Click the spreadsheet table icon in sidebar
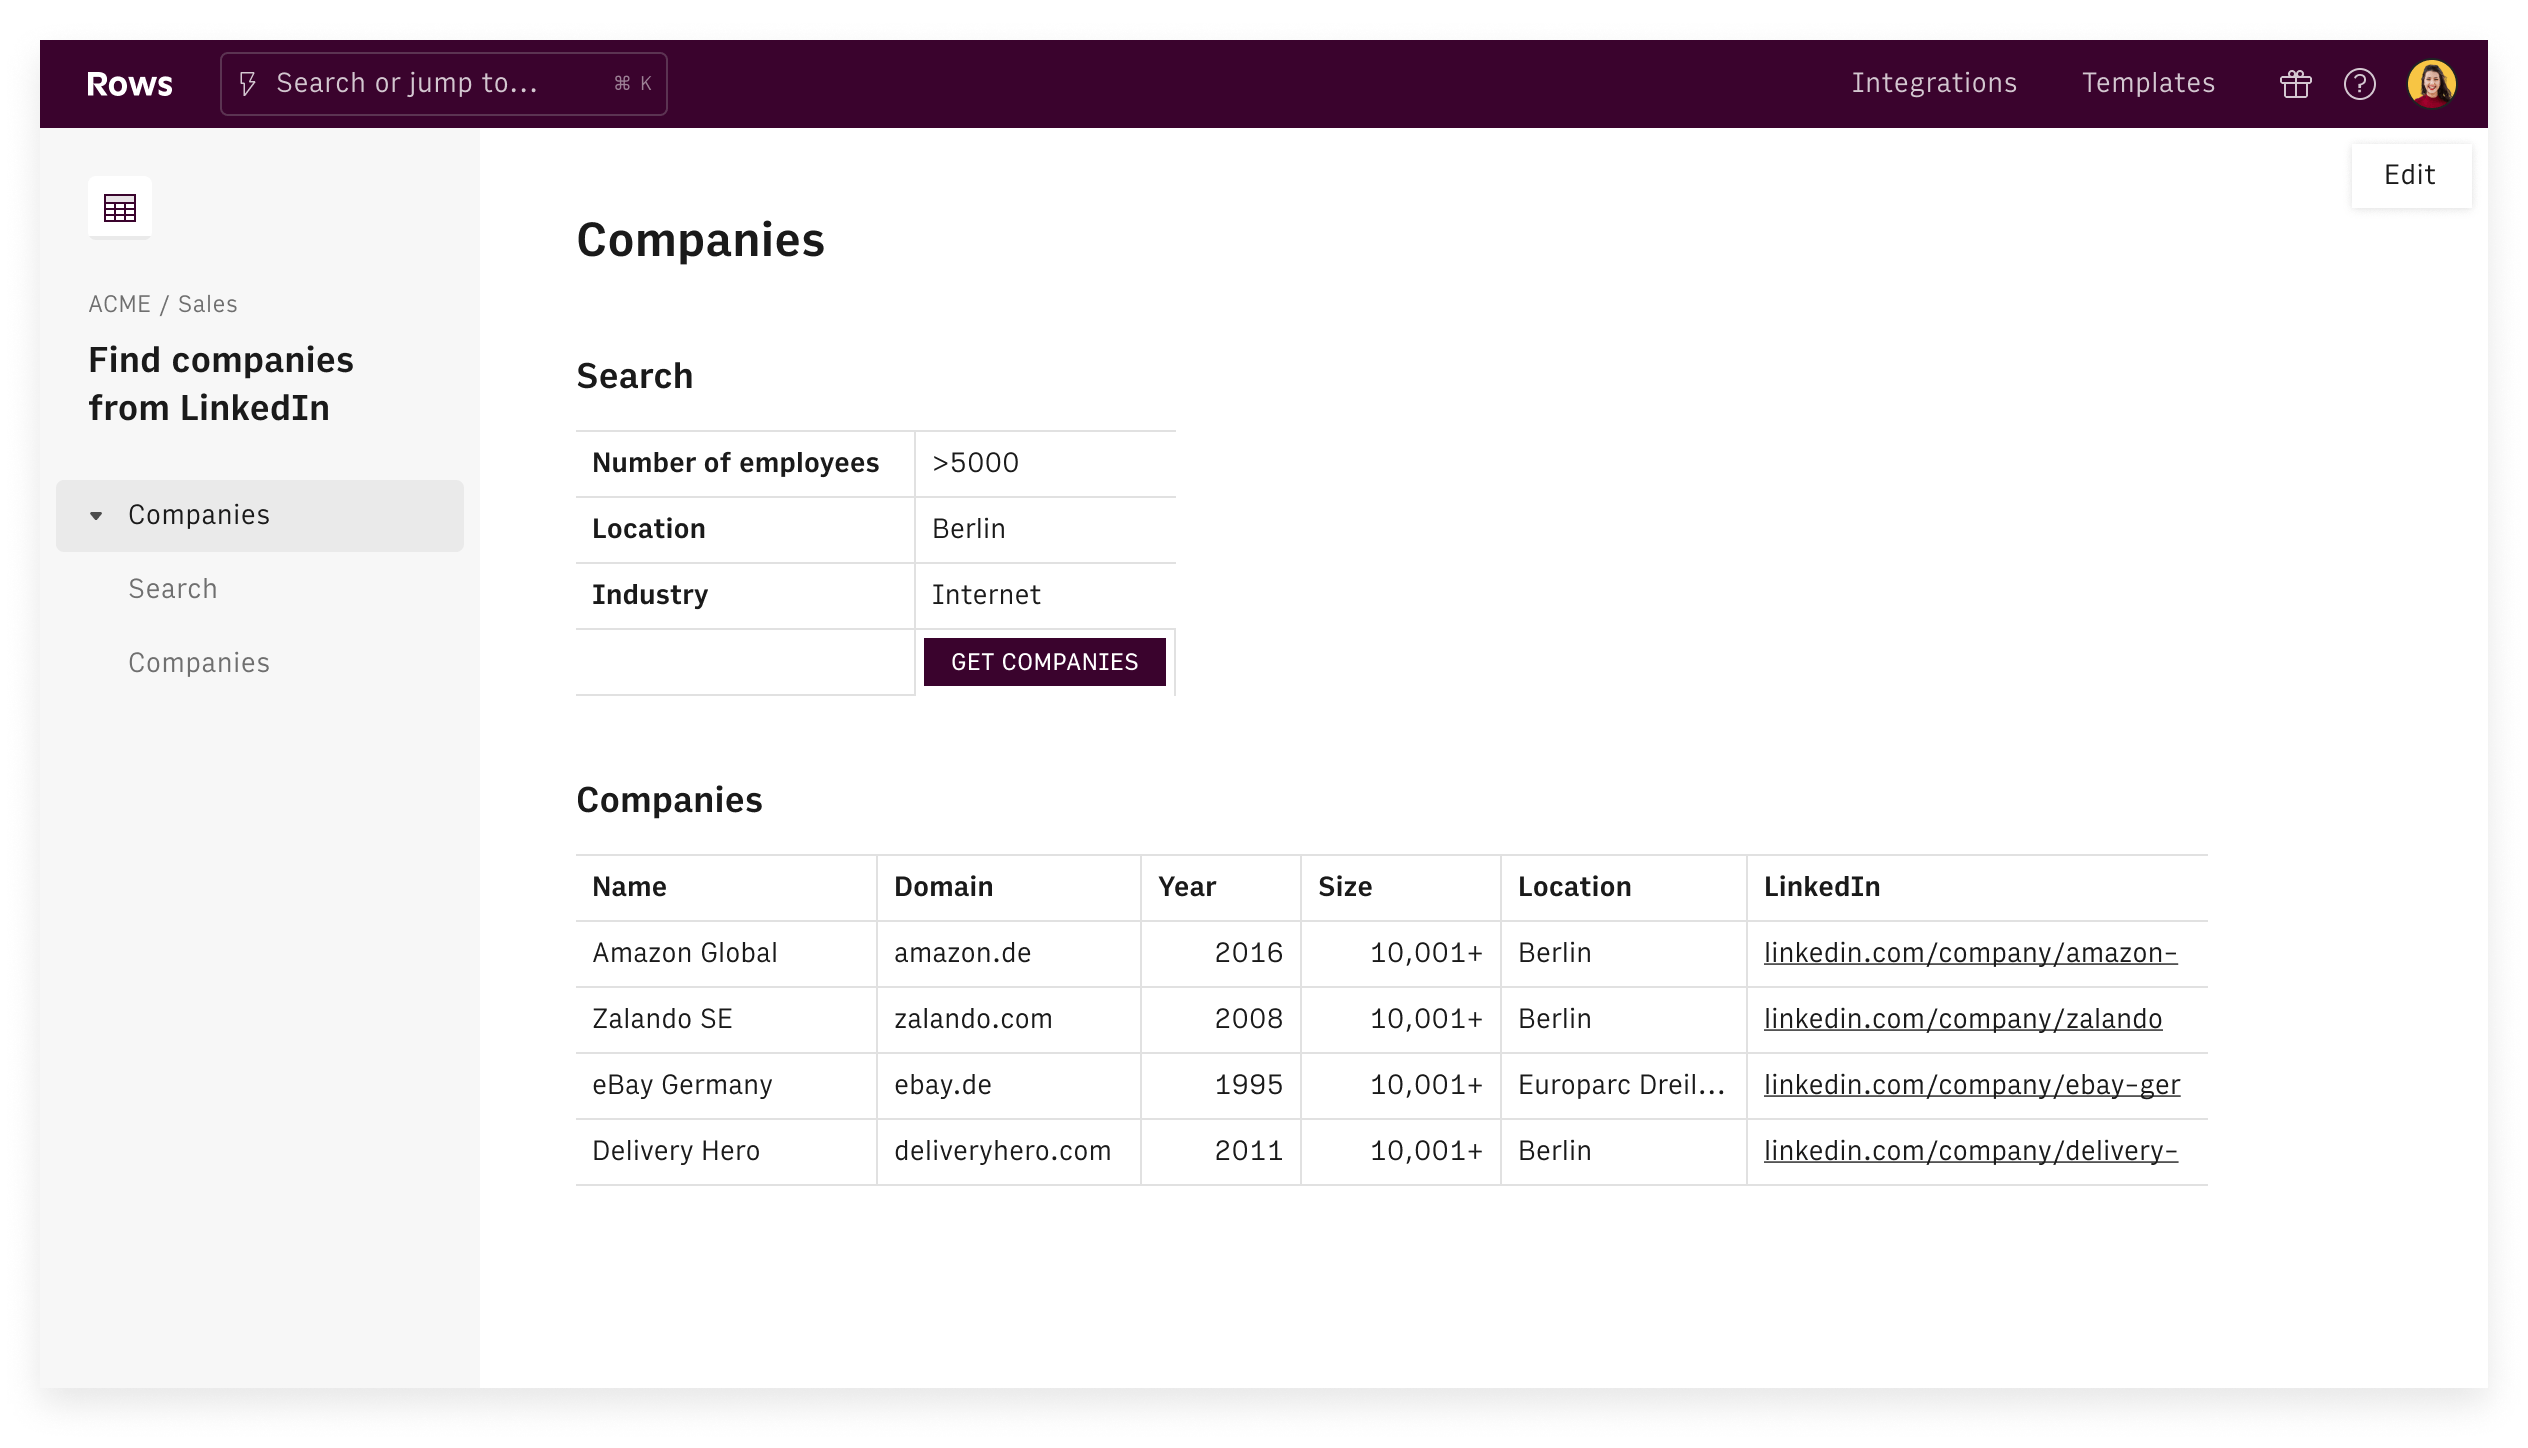This screenshot has width=2528, height=1448. (120, 208)
